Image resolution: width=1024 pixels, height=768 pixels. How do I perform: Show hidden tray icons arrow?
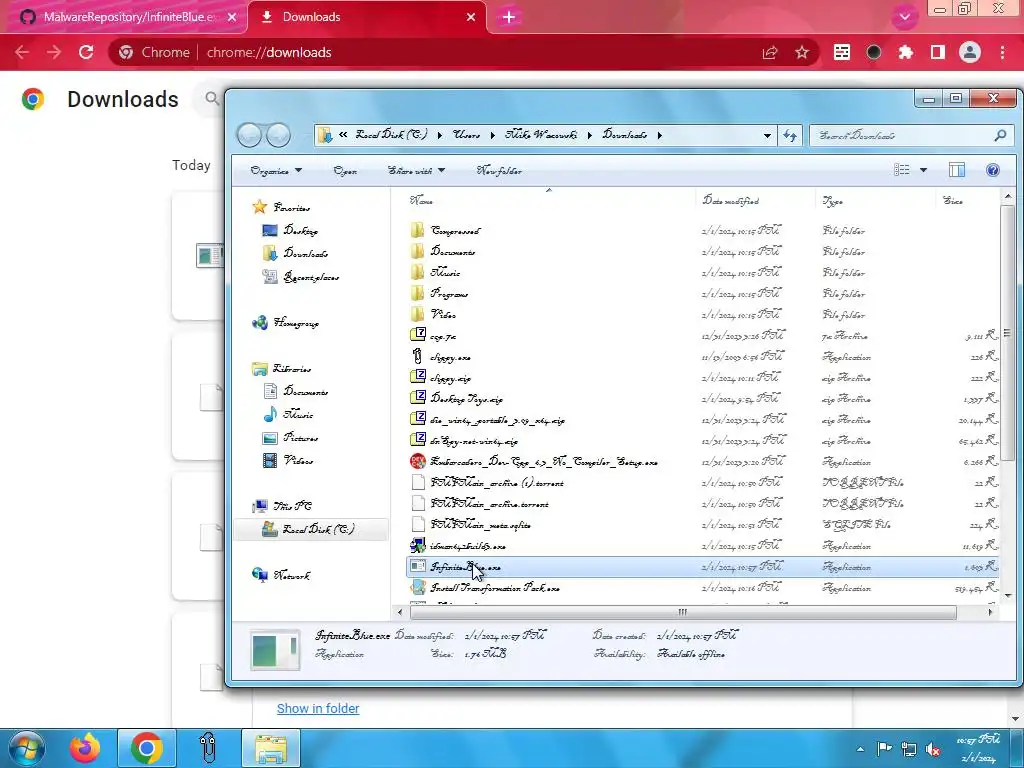pyautogui.click(x=860, y=749)
